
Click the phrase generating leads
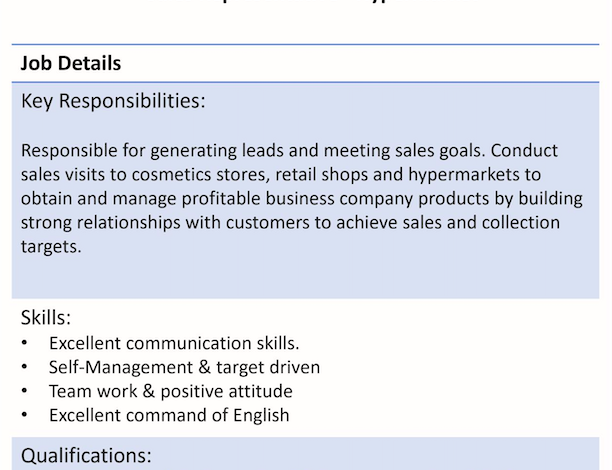(217, 151)
